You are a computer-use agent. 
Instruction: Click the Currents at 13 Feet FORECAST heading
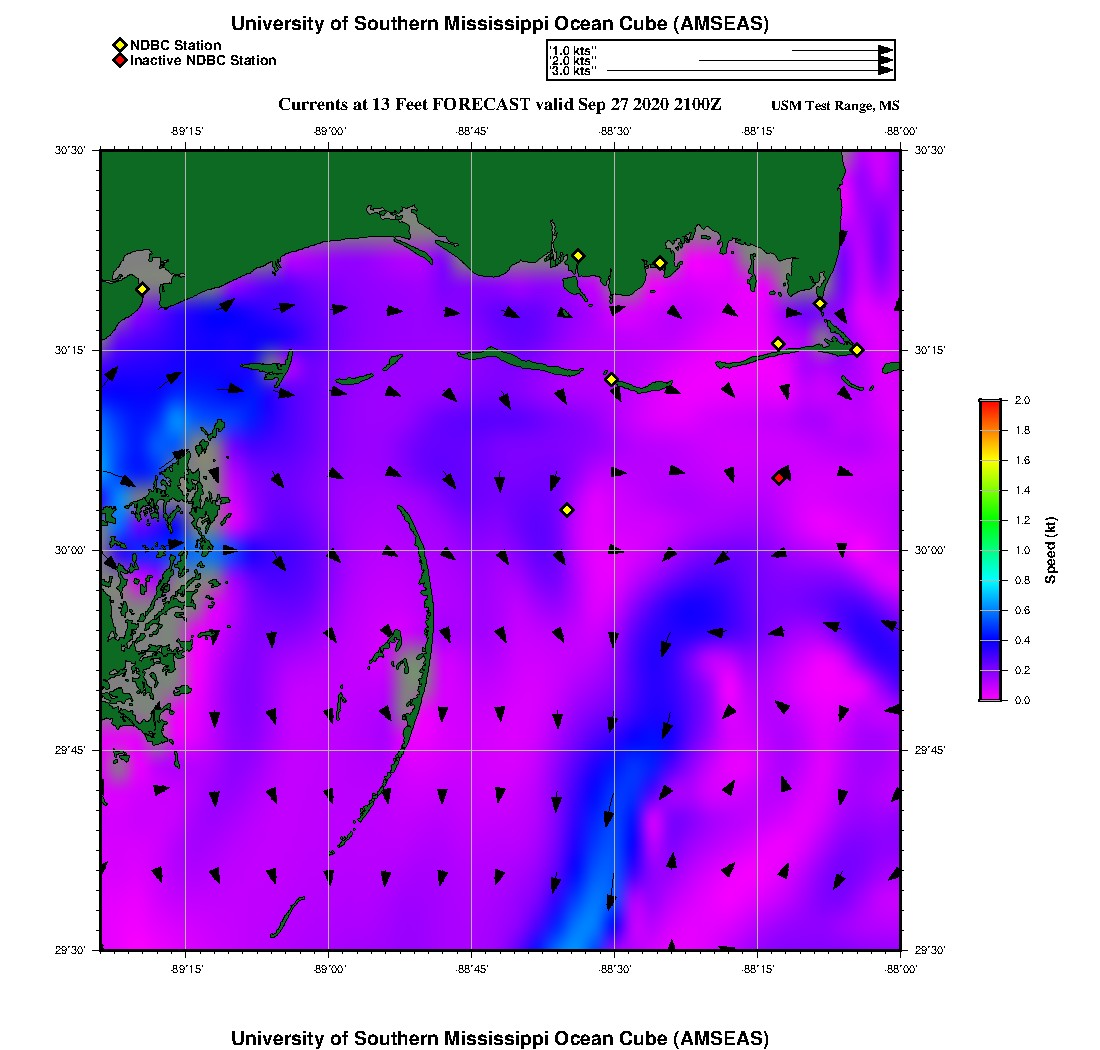point(499,105)
